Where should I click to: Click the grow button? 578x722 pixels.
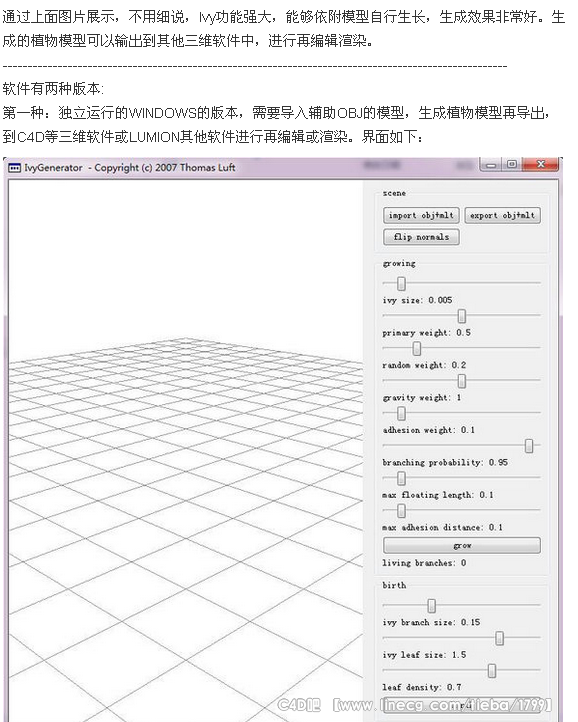[461, 546]
